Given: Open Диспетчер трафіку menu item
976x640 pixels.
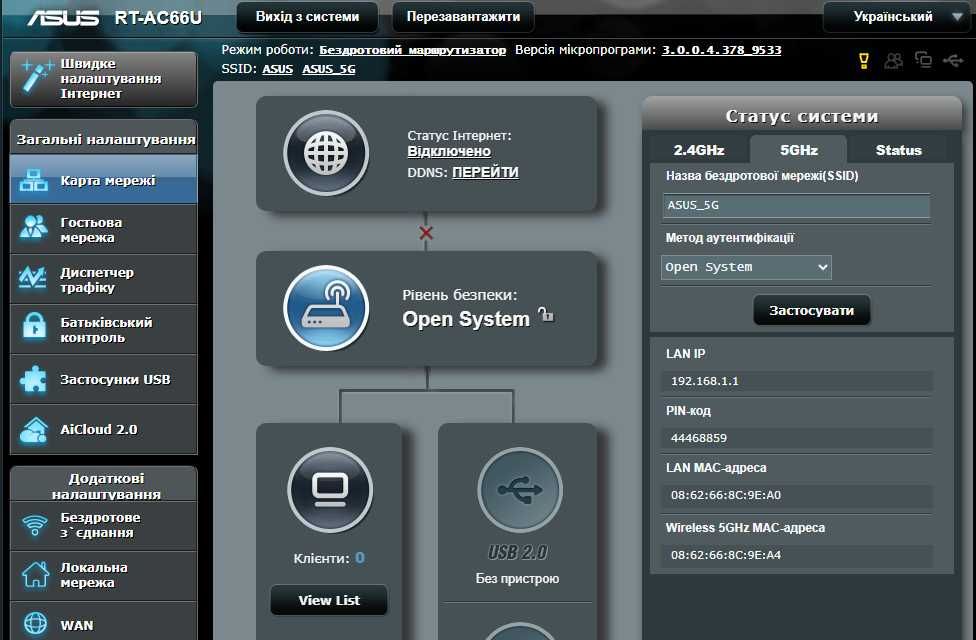Looking at the screenshot, I should point(104,280).
